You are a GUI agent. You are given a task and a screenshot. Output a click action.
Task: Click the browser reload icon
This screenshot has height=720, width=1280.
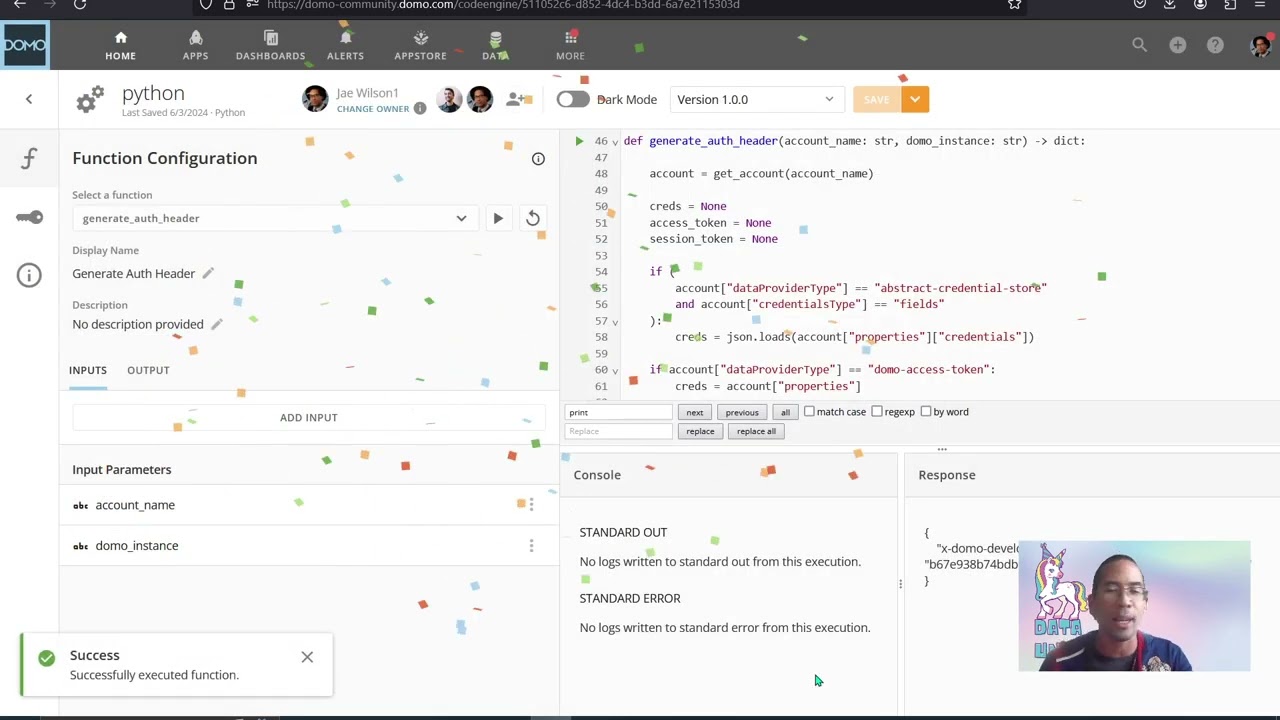80,4
